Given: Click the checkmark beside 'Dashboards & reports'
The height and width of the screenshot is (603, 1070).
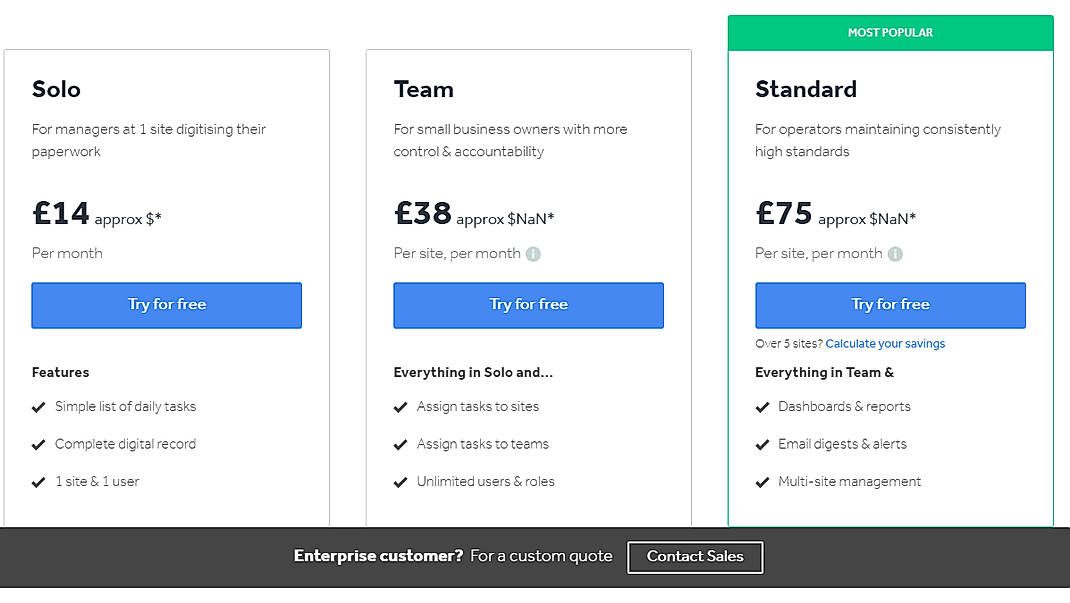Looking at the screenshot, I should tap(763, 407).
